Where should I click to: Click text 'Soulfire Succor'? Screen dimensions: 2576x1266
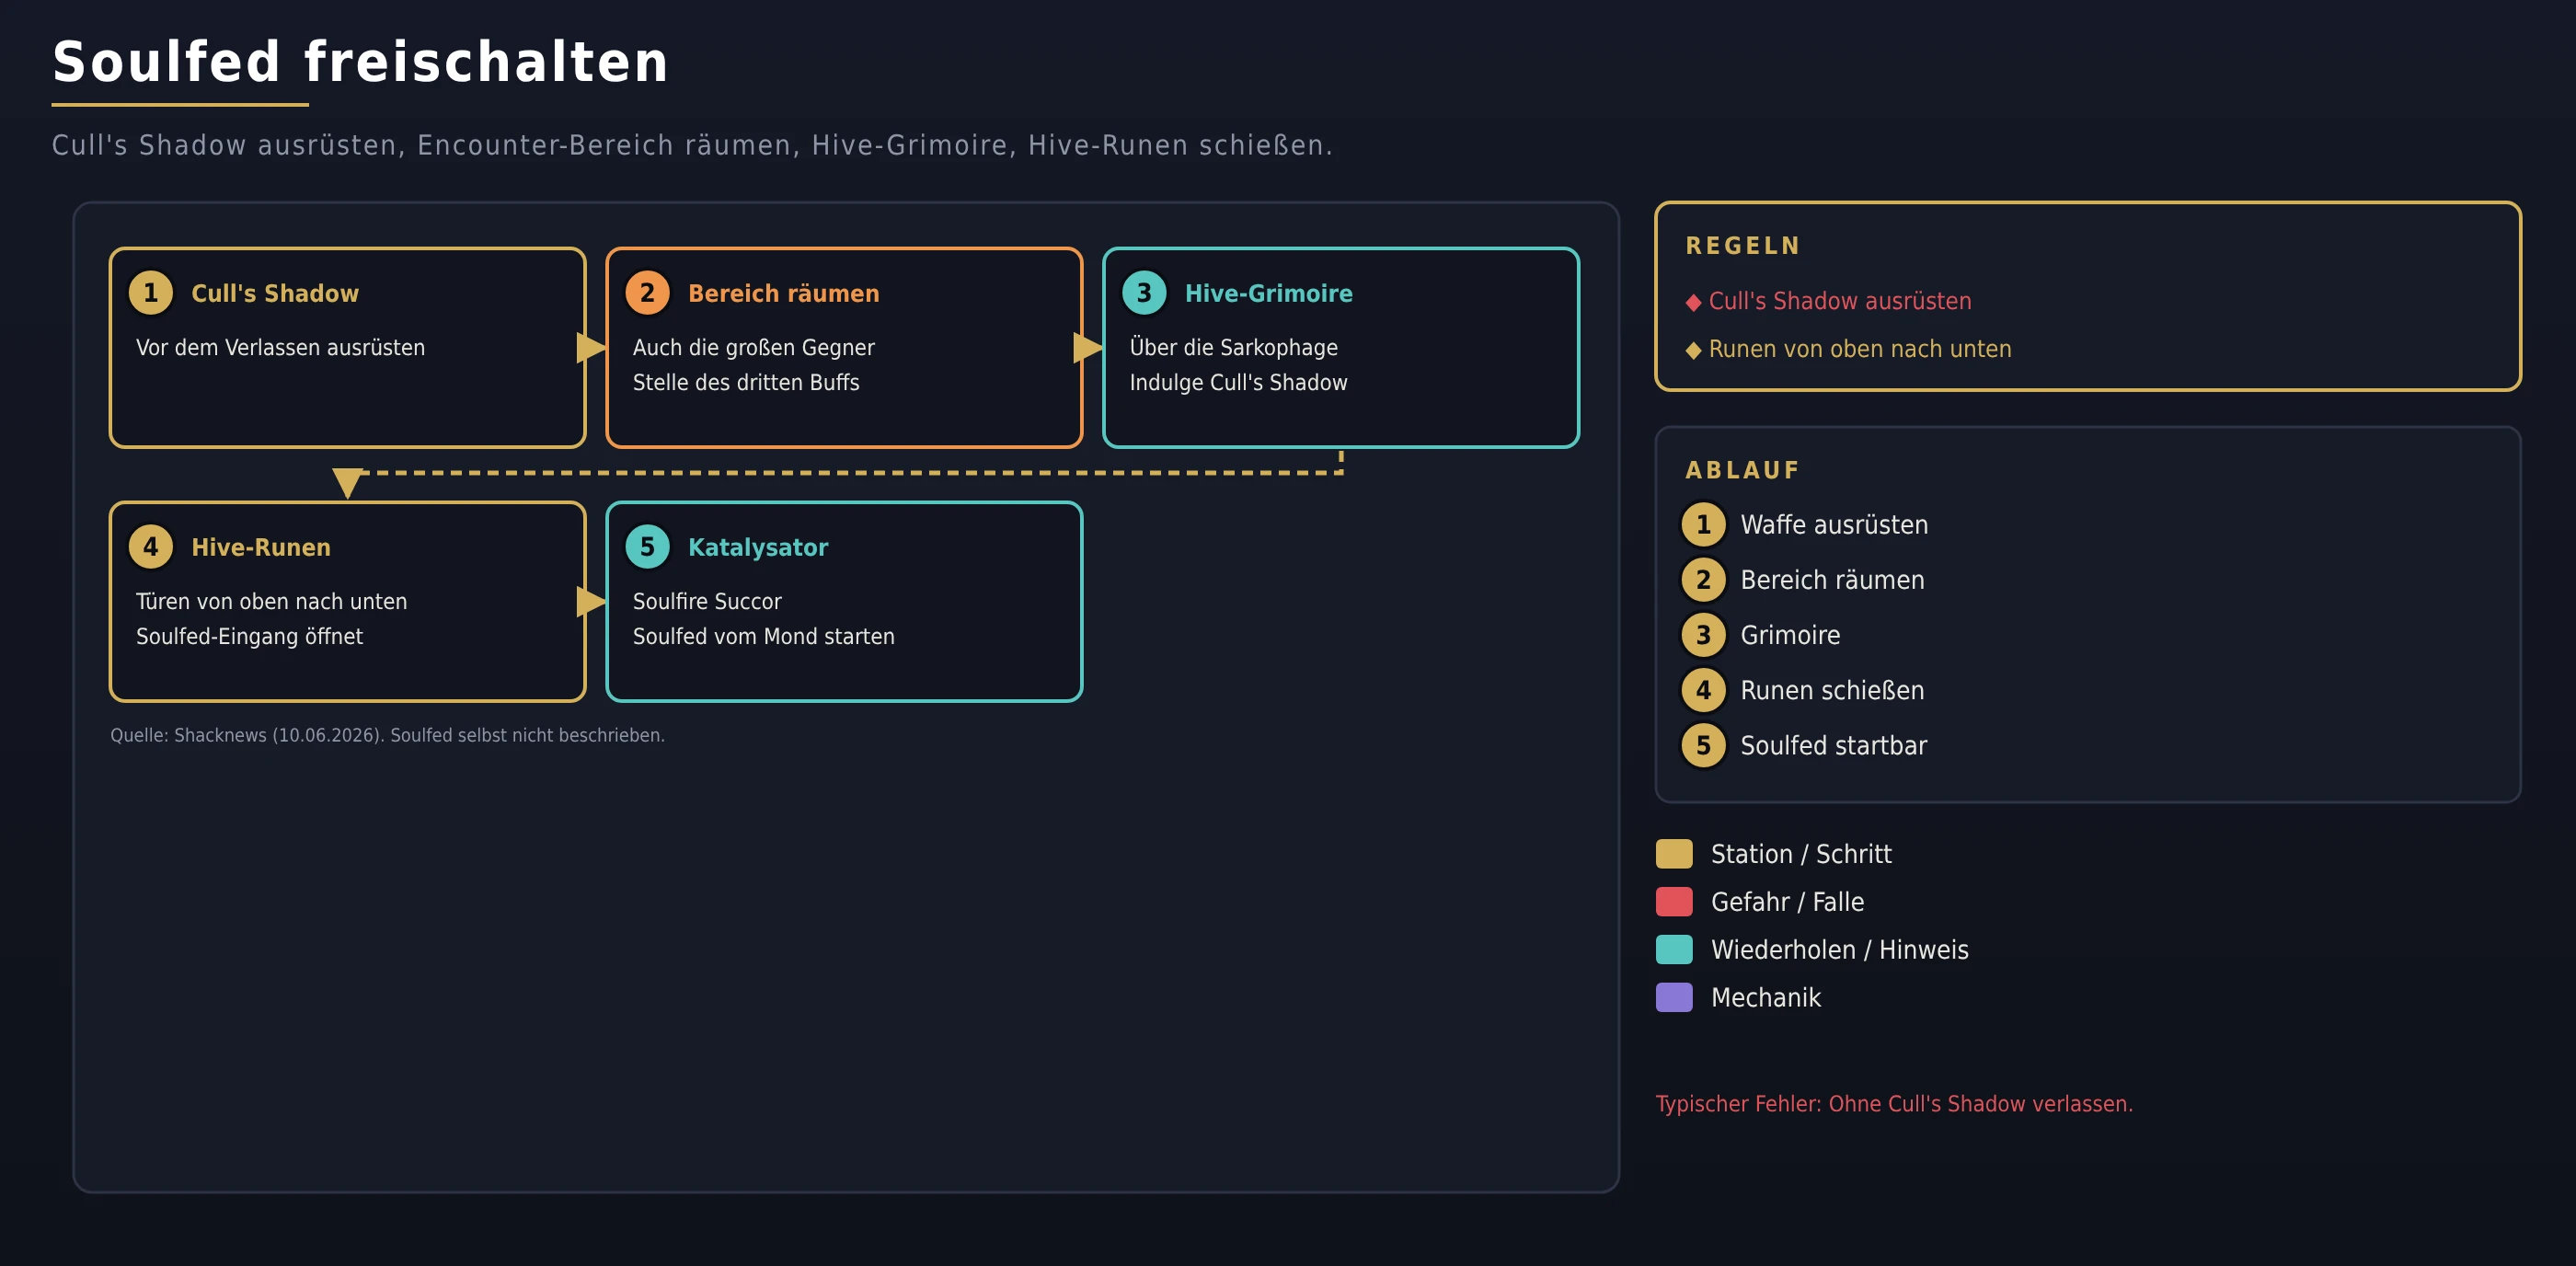click(707, 602)
